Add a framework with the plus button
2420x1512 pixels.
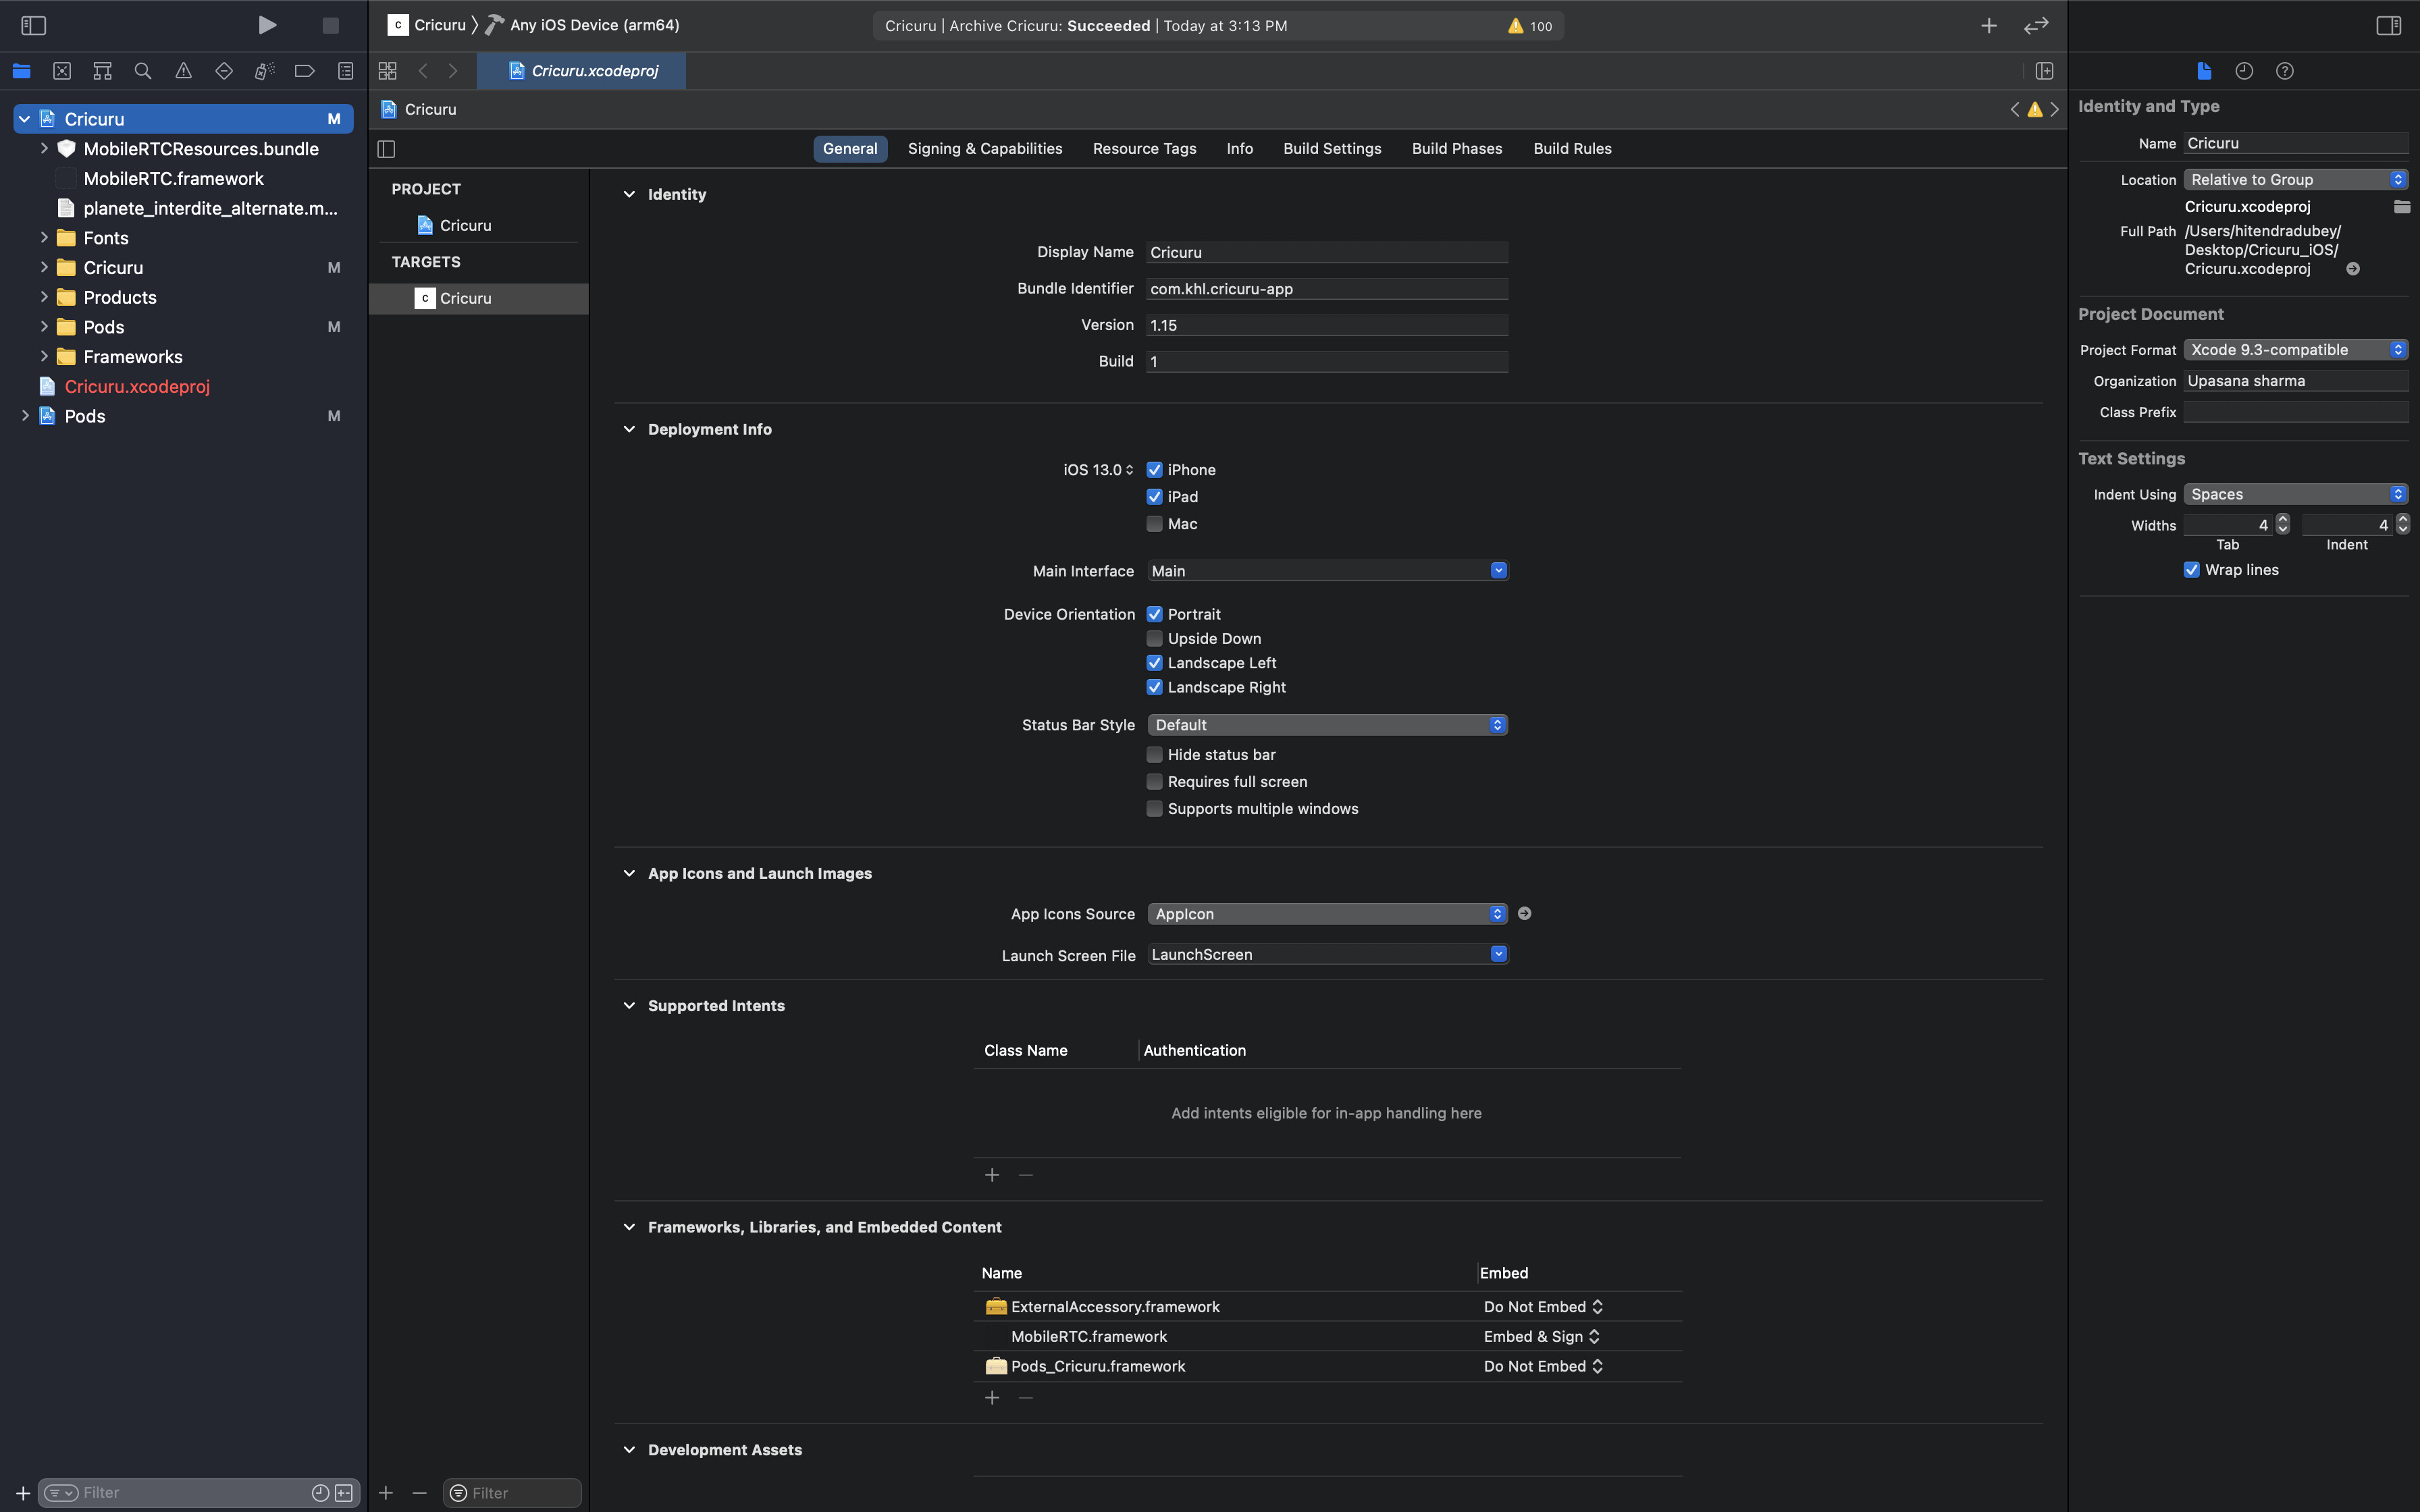pos(992,1398)
